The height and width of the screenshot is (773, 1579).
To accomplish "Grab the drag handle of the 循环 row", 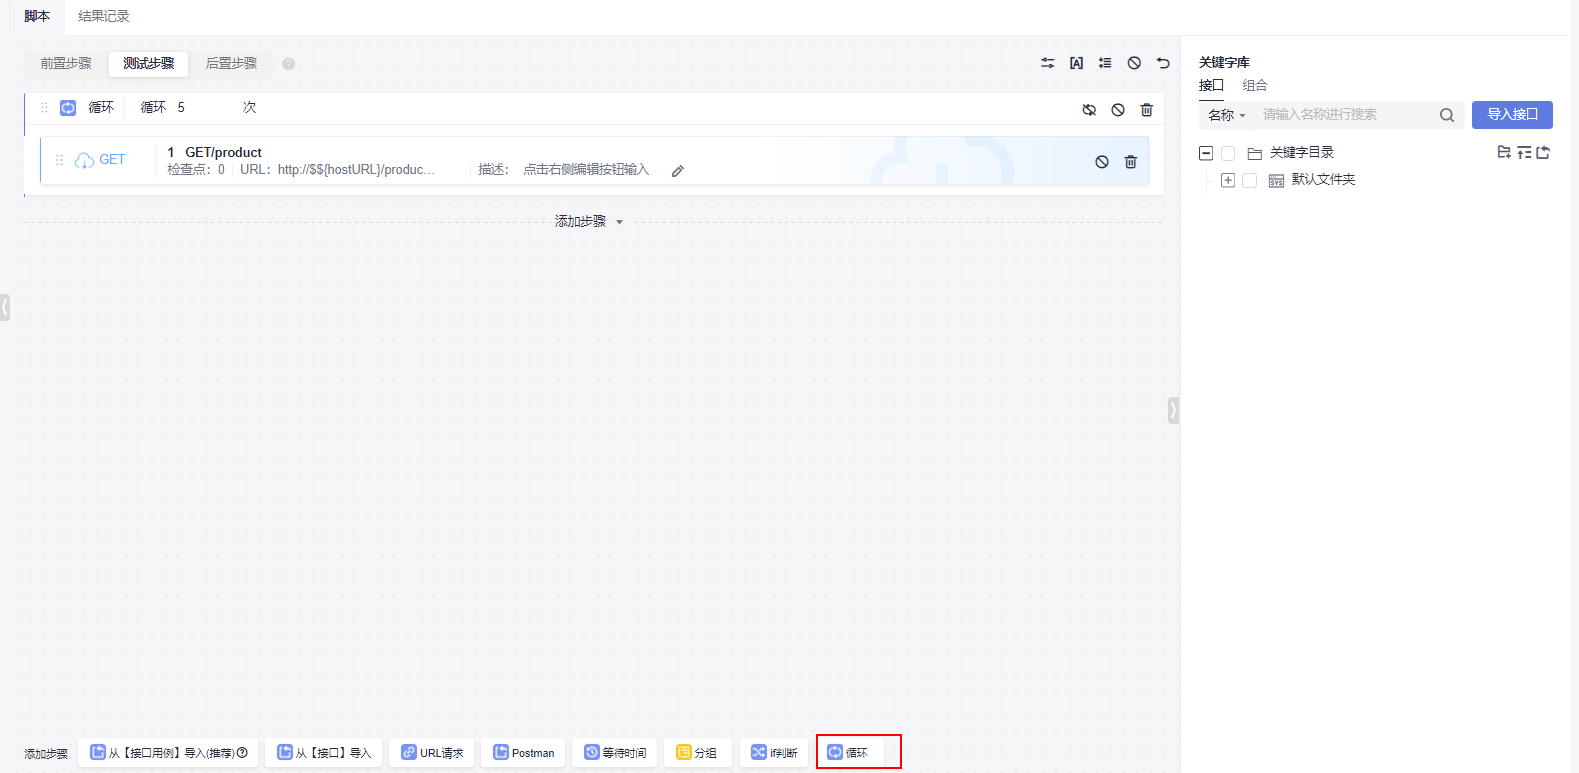I will point(44,108).
